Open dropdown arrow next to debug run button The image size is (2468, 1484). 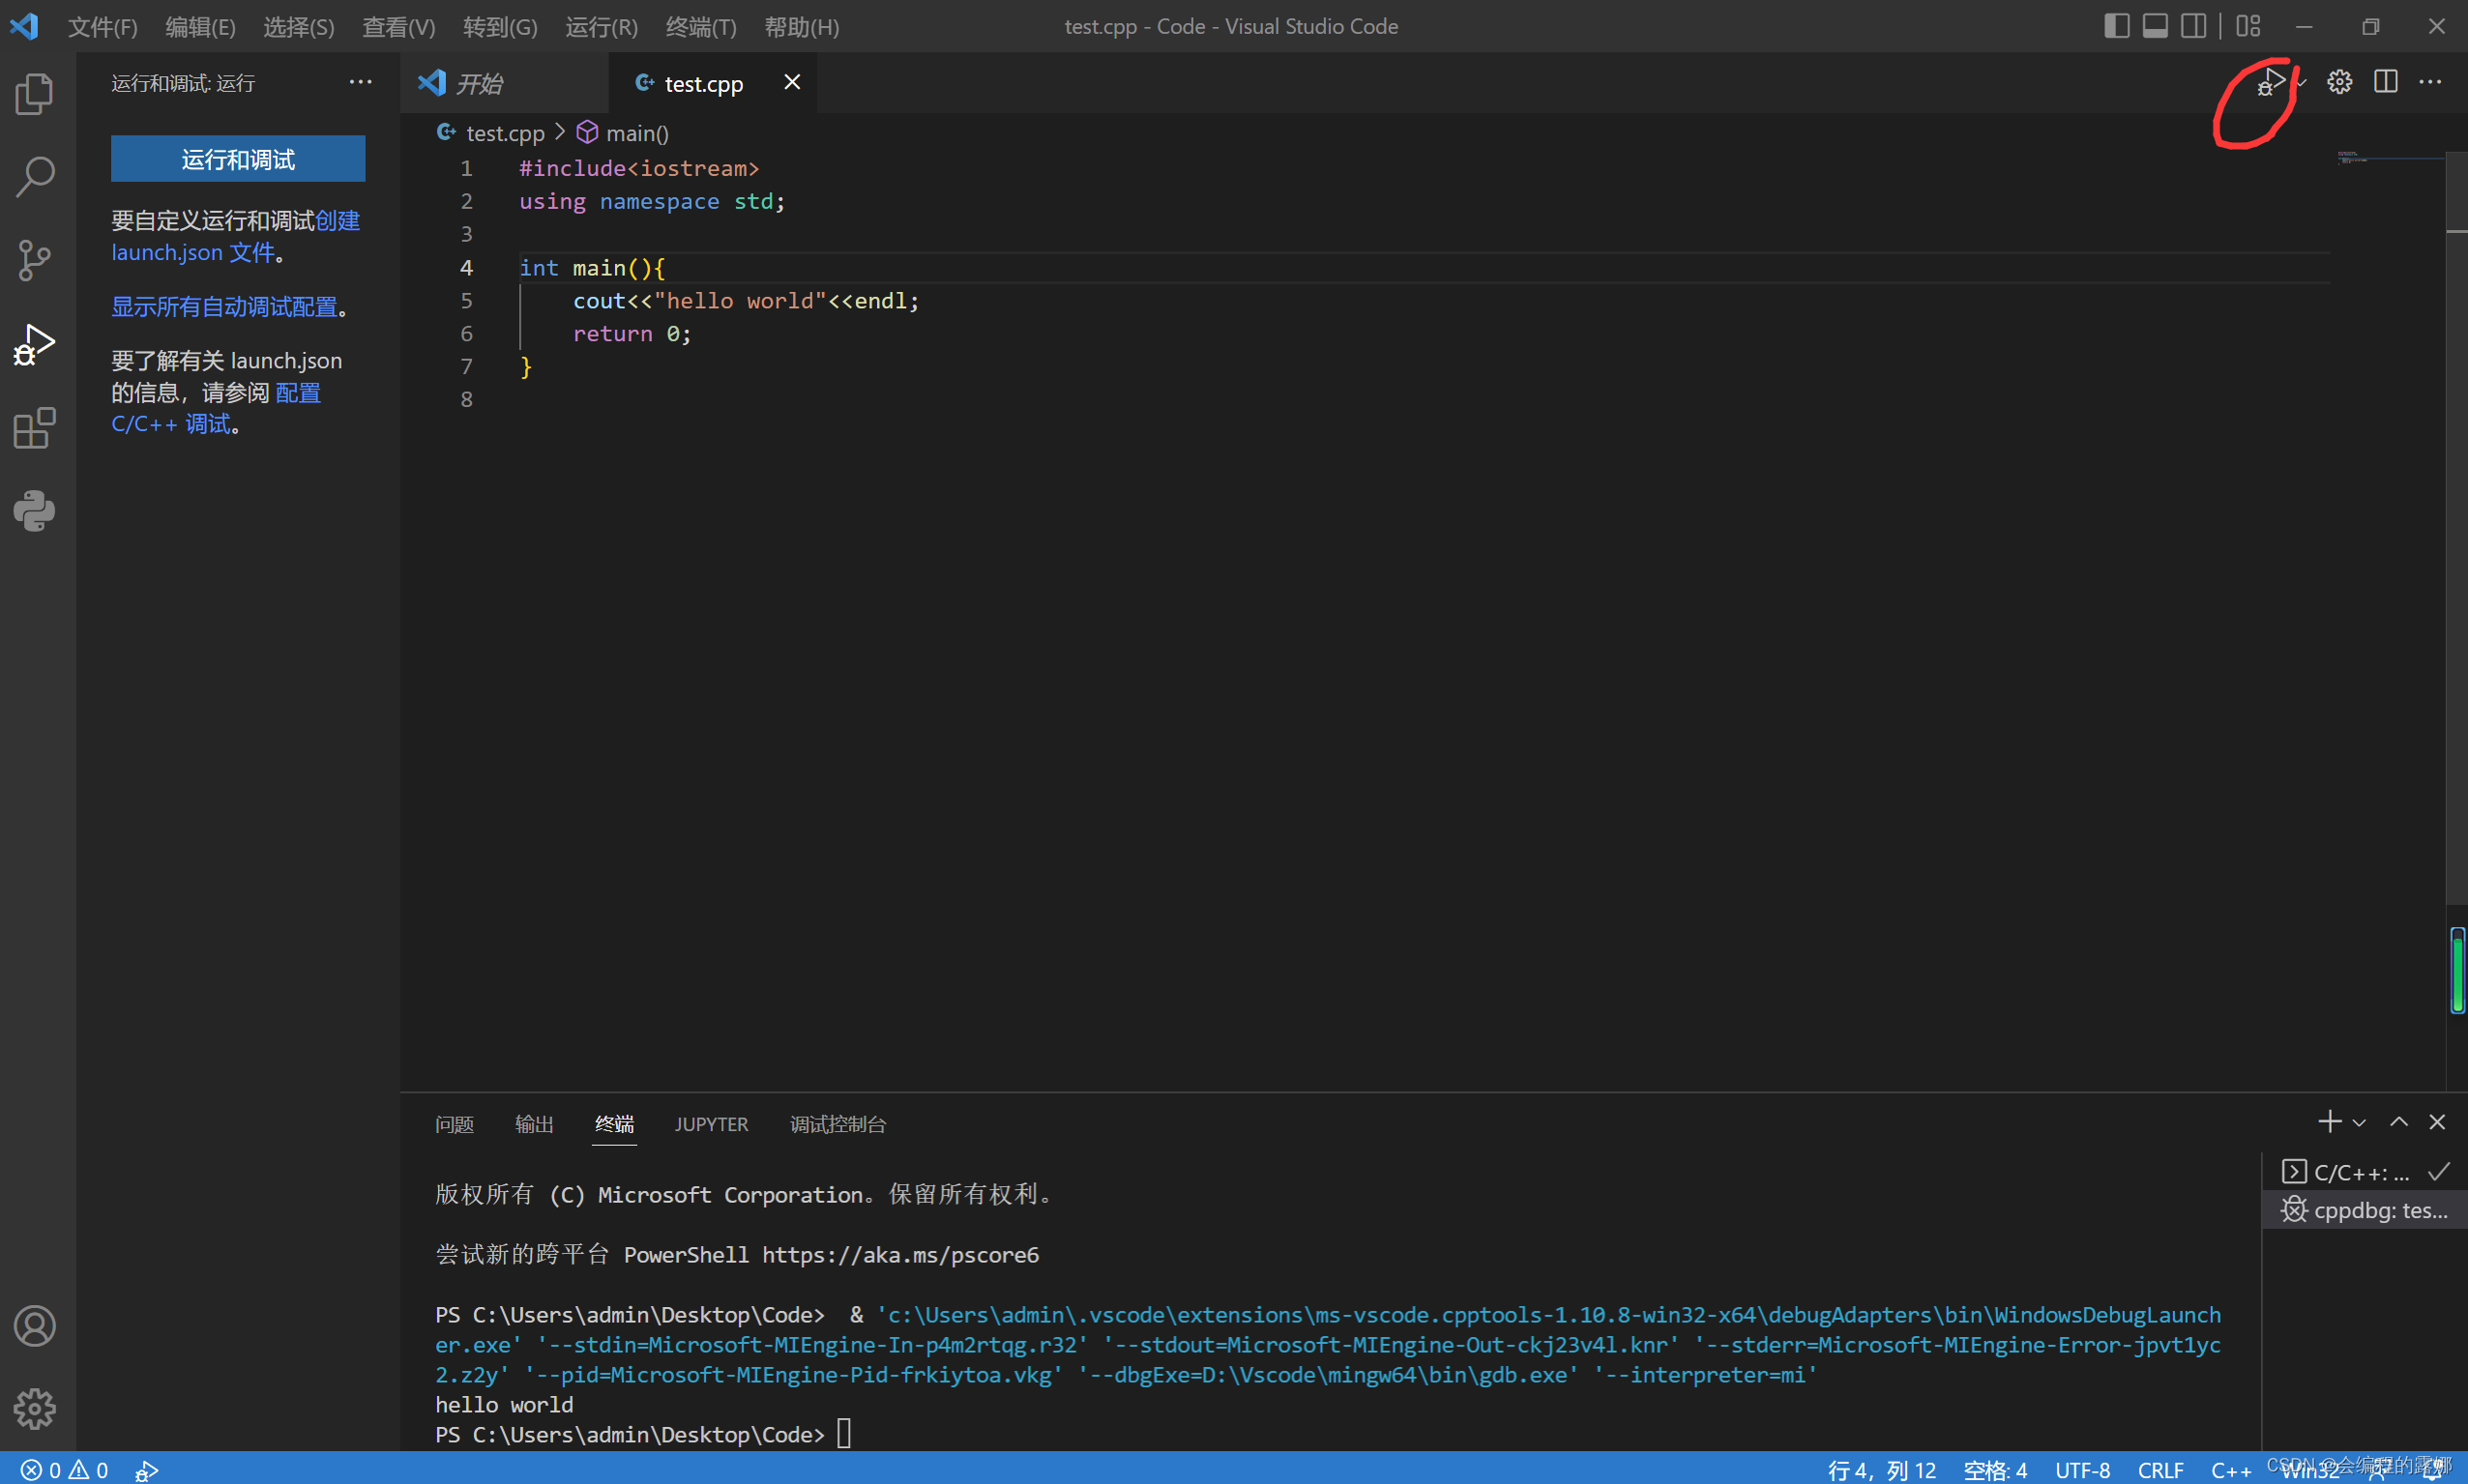coord(2301,82)
